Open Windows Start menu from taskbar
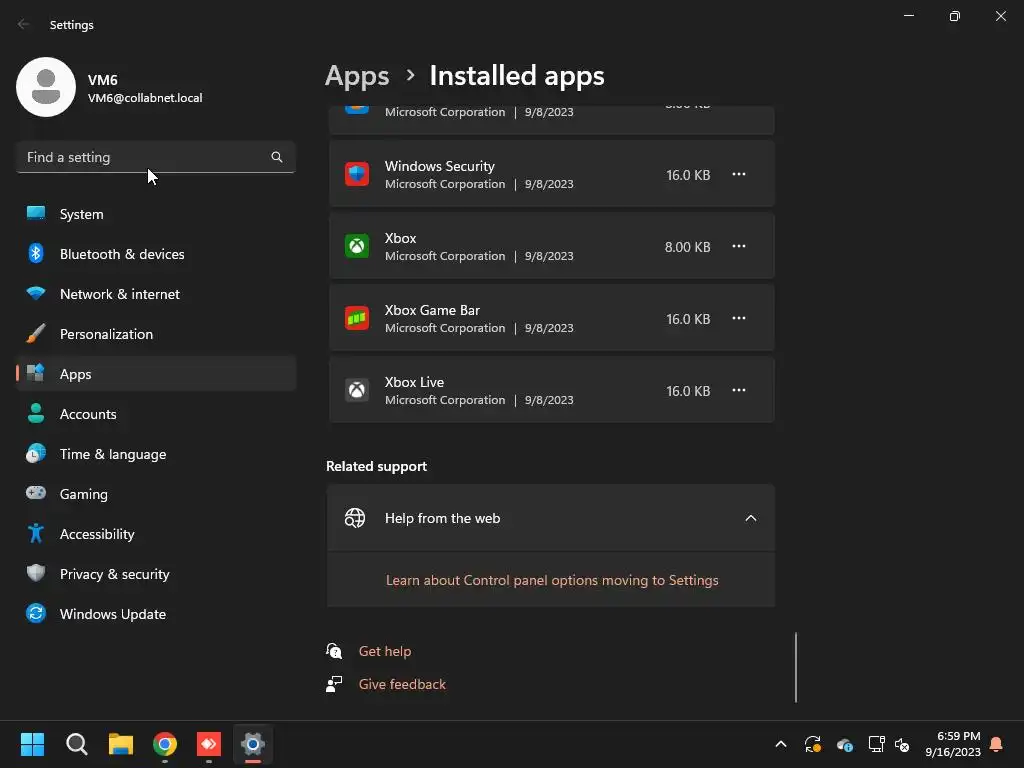 [x=32, y=744]
